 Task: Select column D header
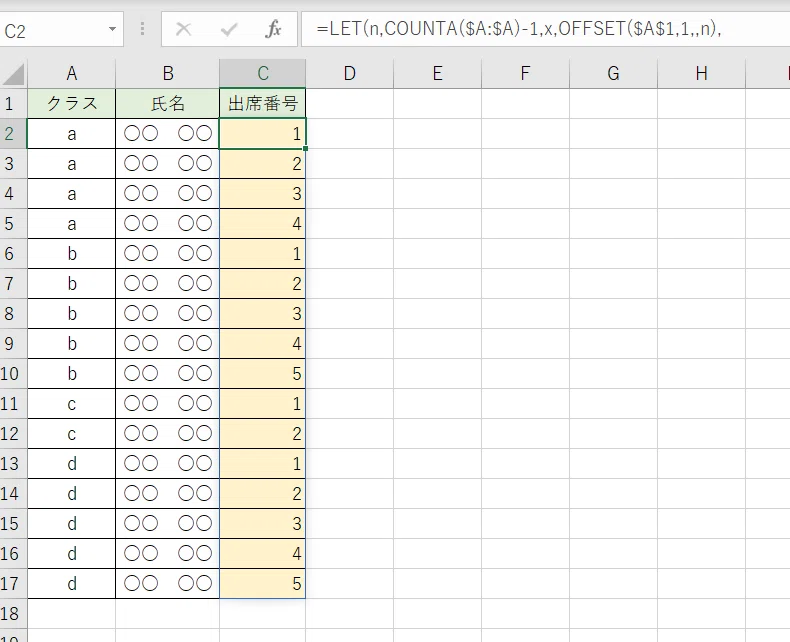tap(350, 74)
